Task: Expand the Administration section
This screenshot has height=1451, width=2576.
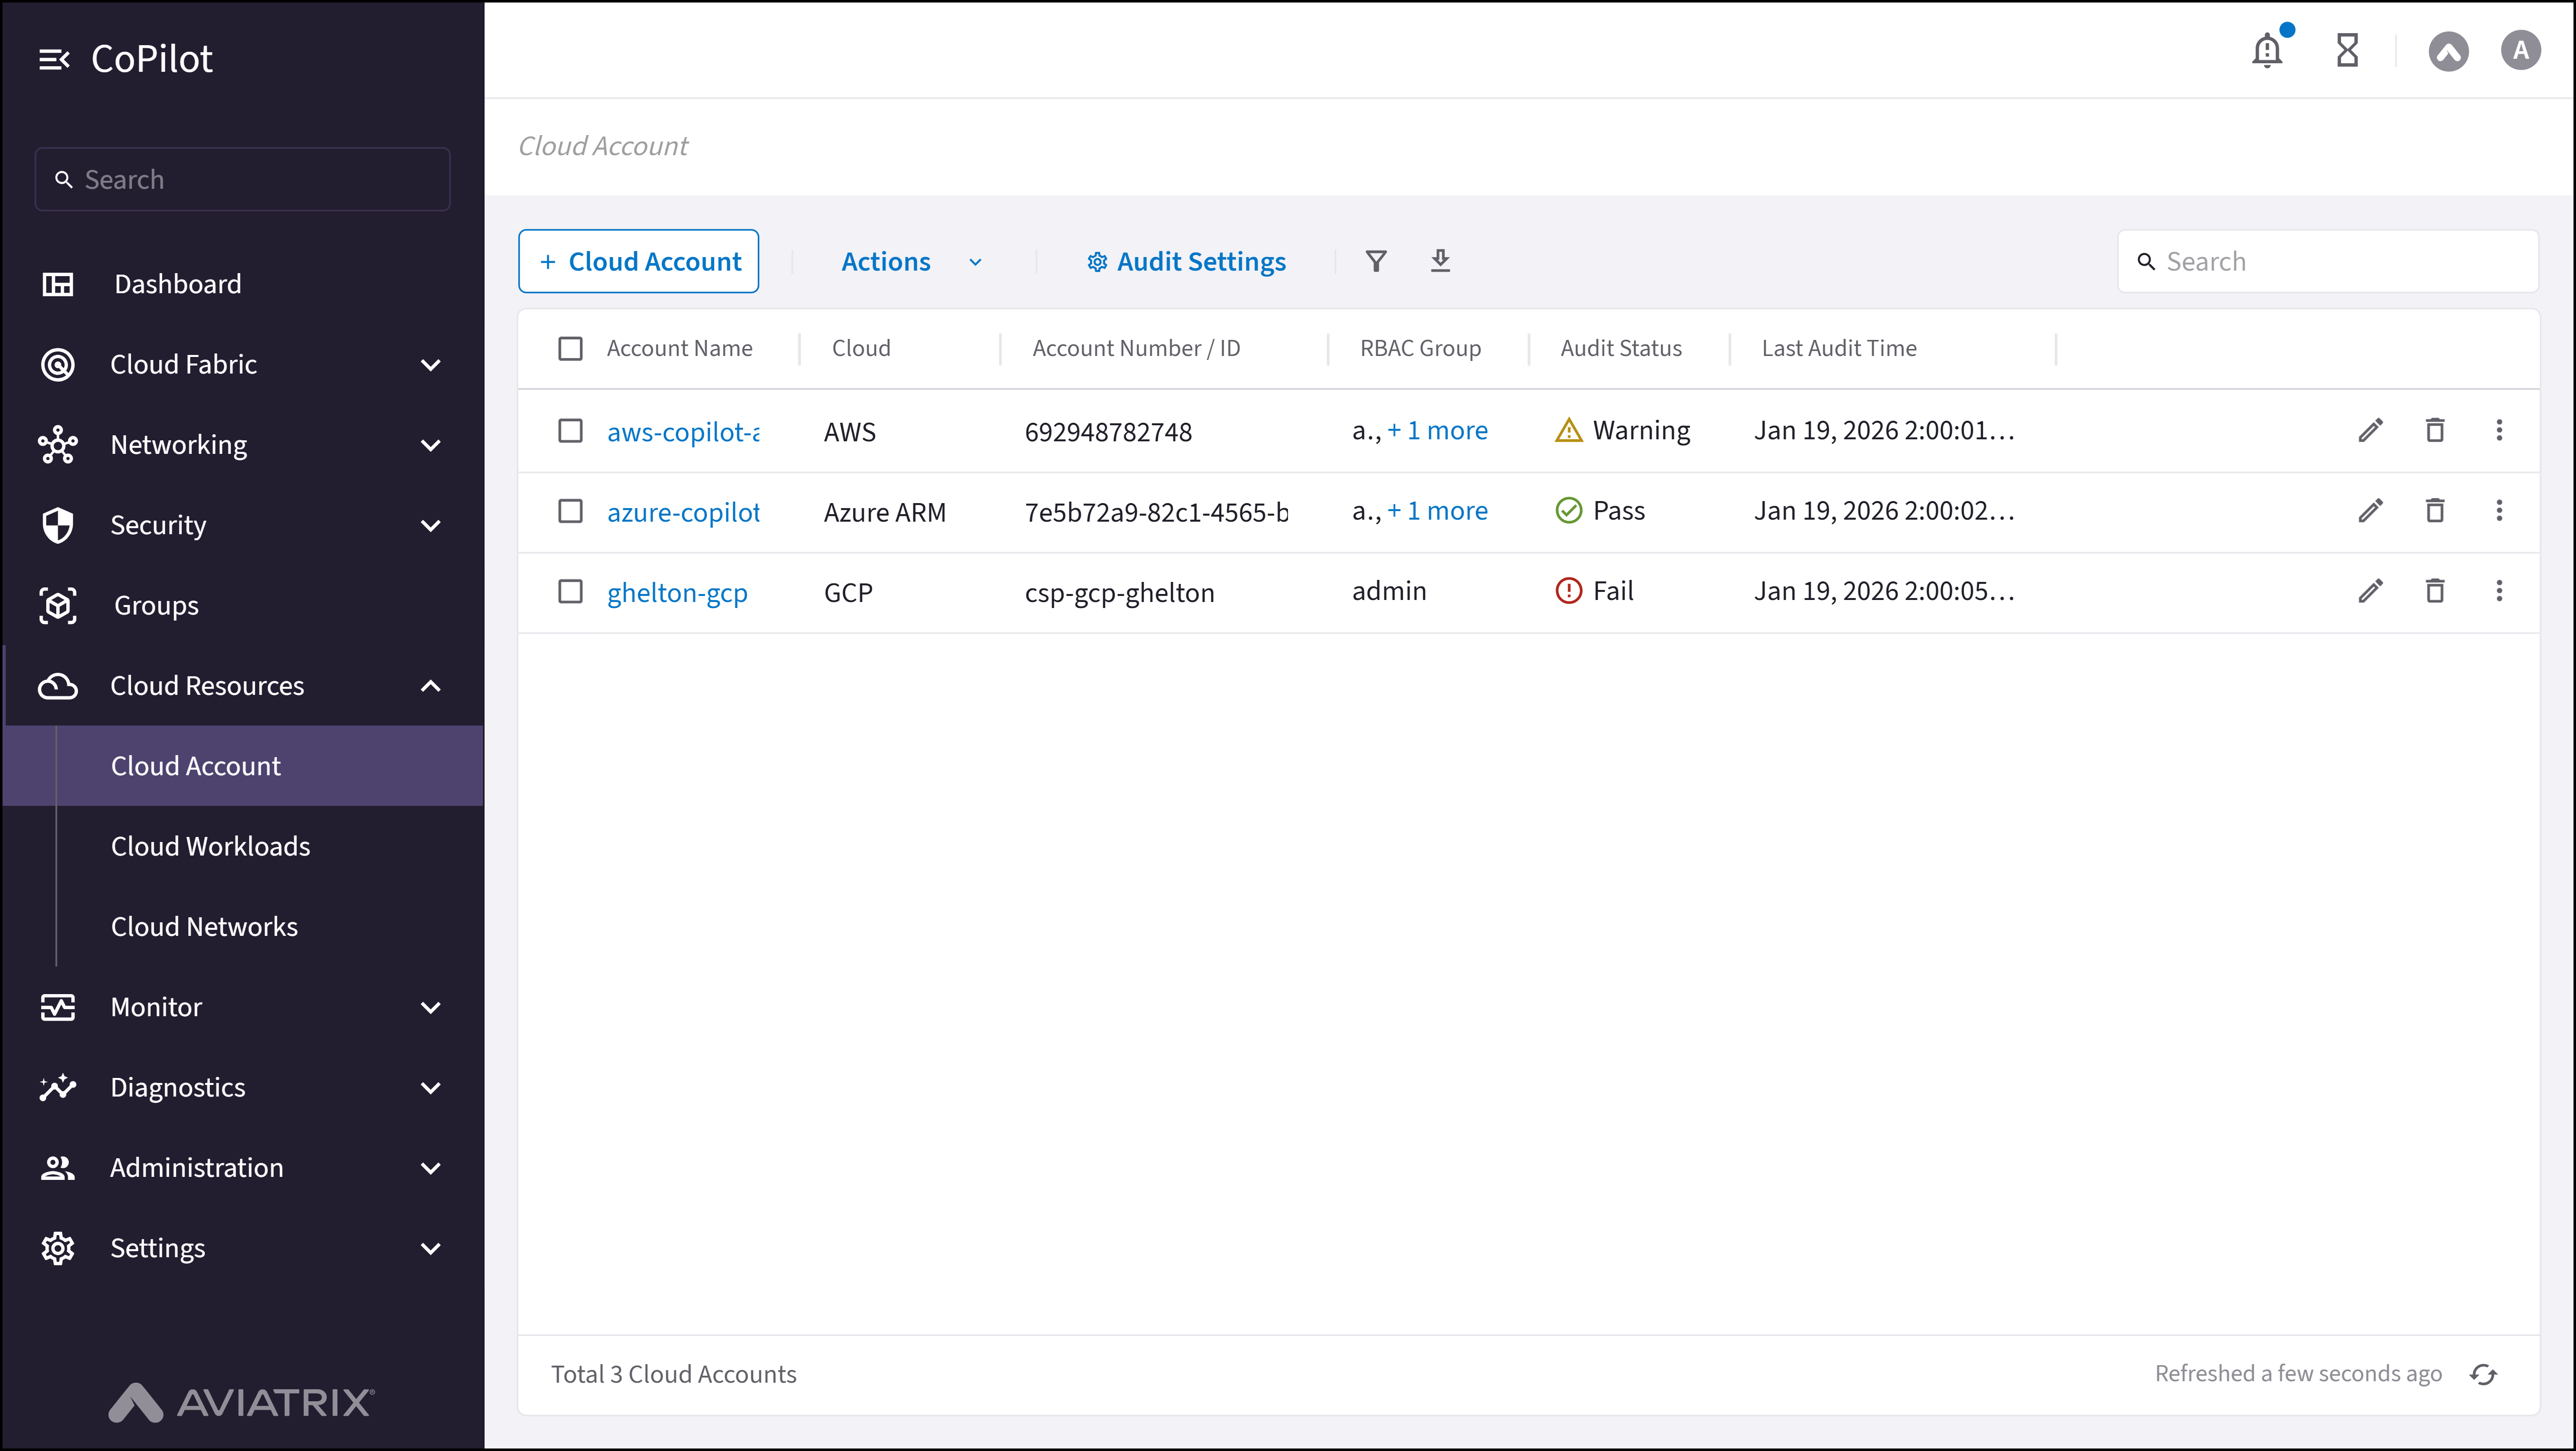Action: pos(431,1167)
